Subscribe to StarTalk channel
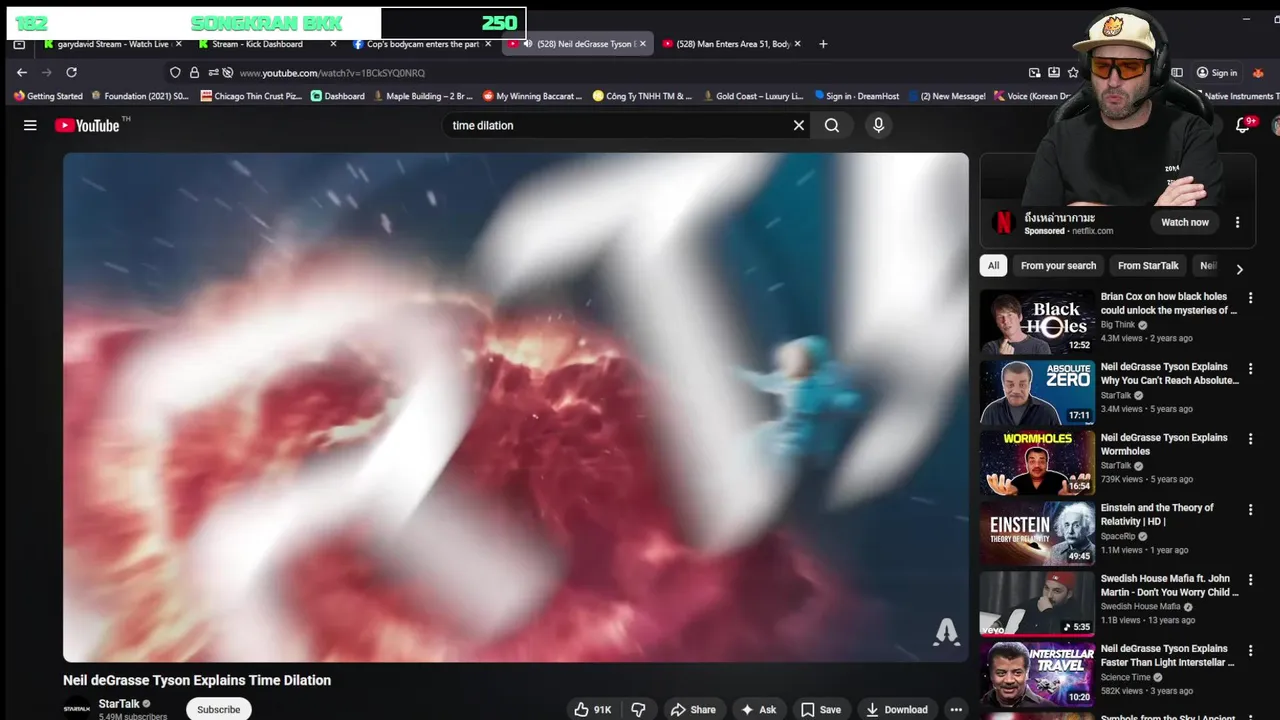 coord(218,709)
